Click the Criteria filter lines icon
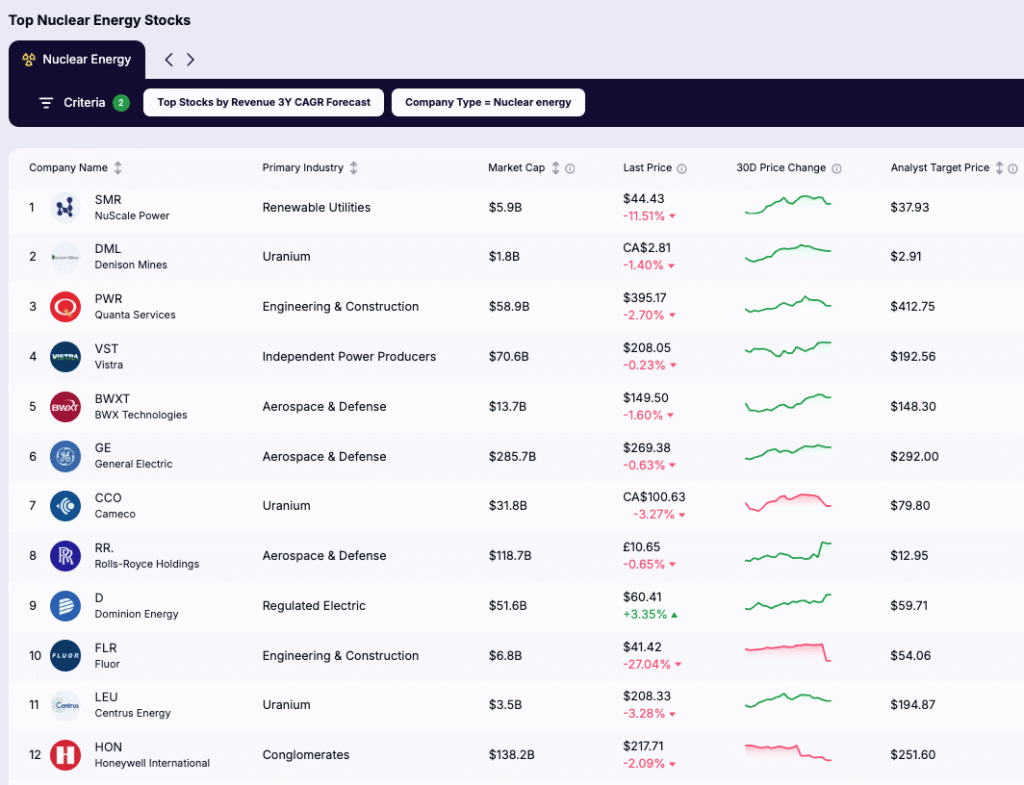 click(x=46, y=103)
